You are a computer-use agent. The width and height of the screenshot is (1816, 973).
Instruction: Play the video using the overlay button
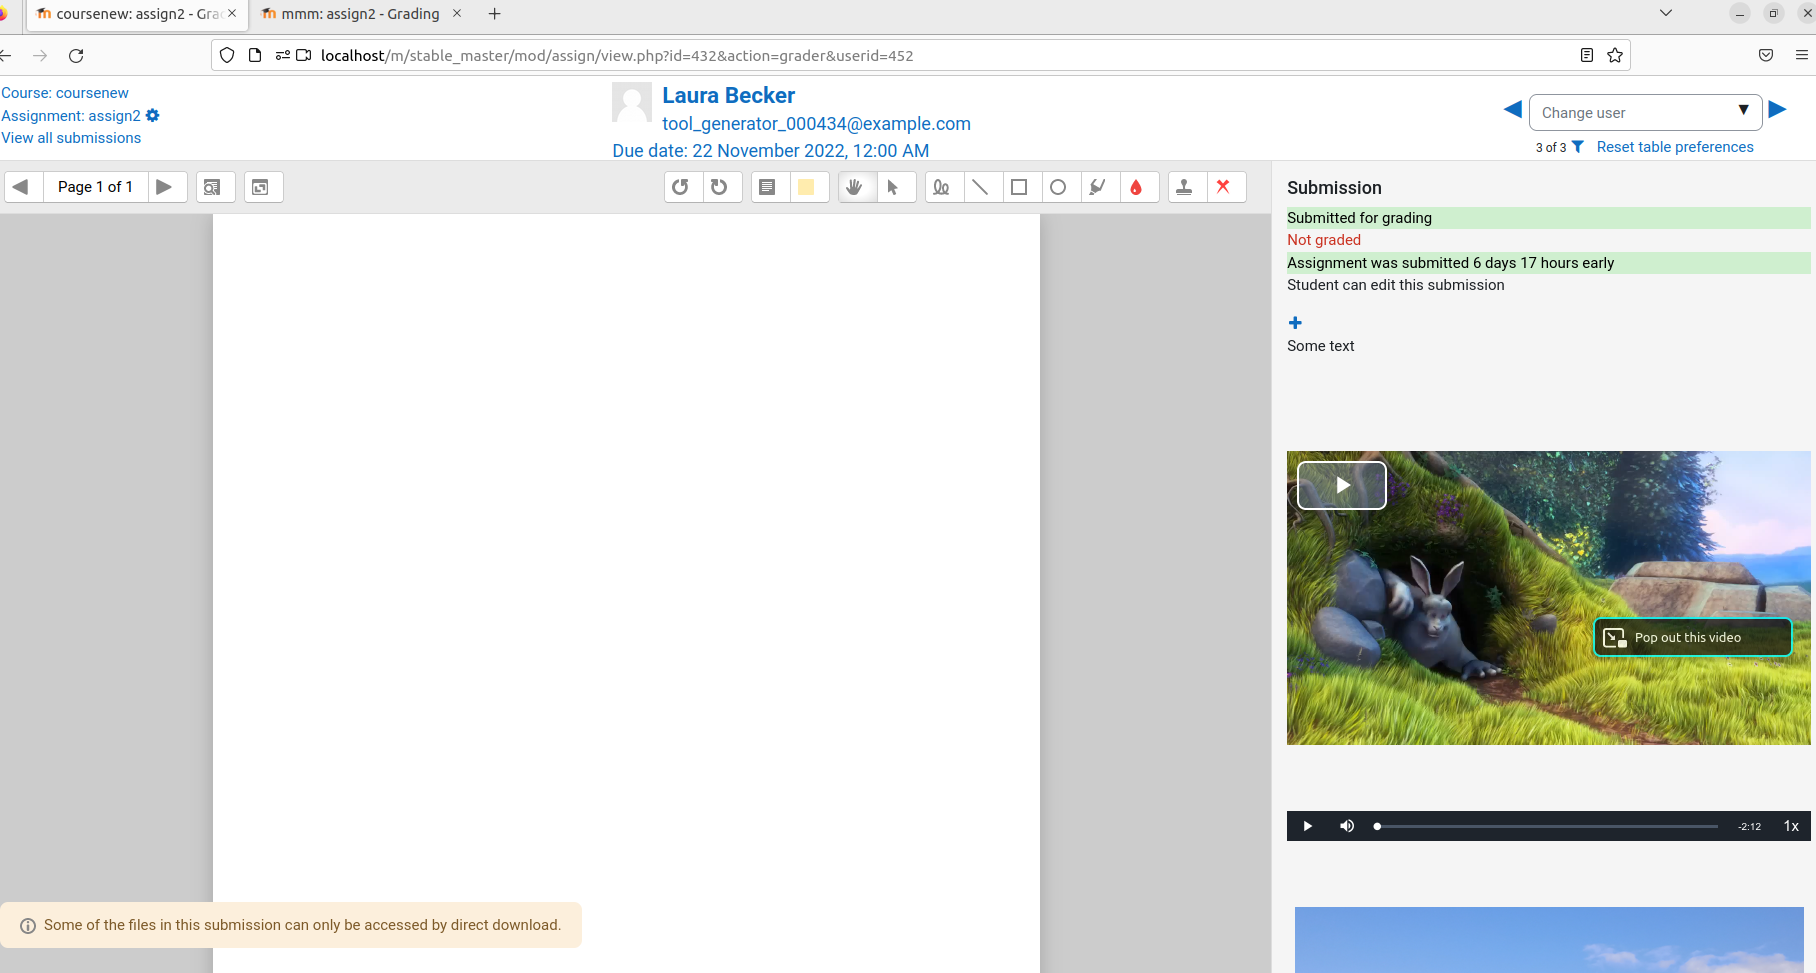pos(1342,485)
